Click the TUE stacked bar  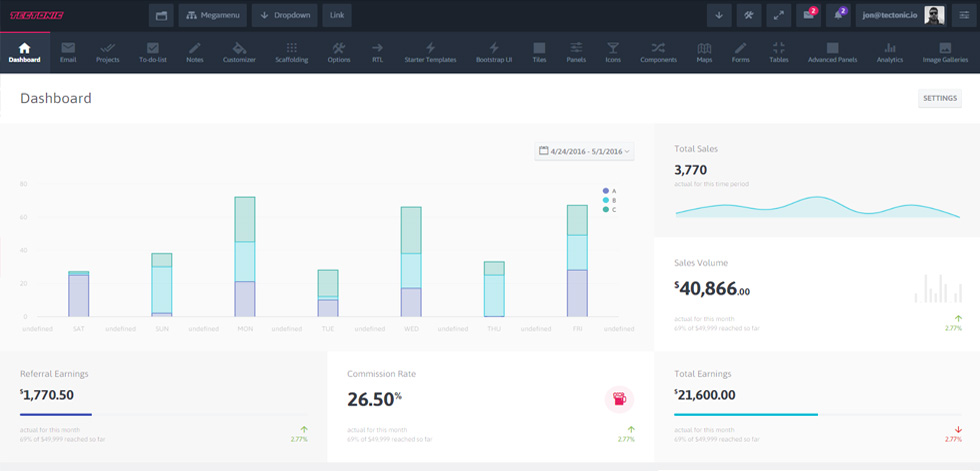point(328,293)
